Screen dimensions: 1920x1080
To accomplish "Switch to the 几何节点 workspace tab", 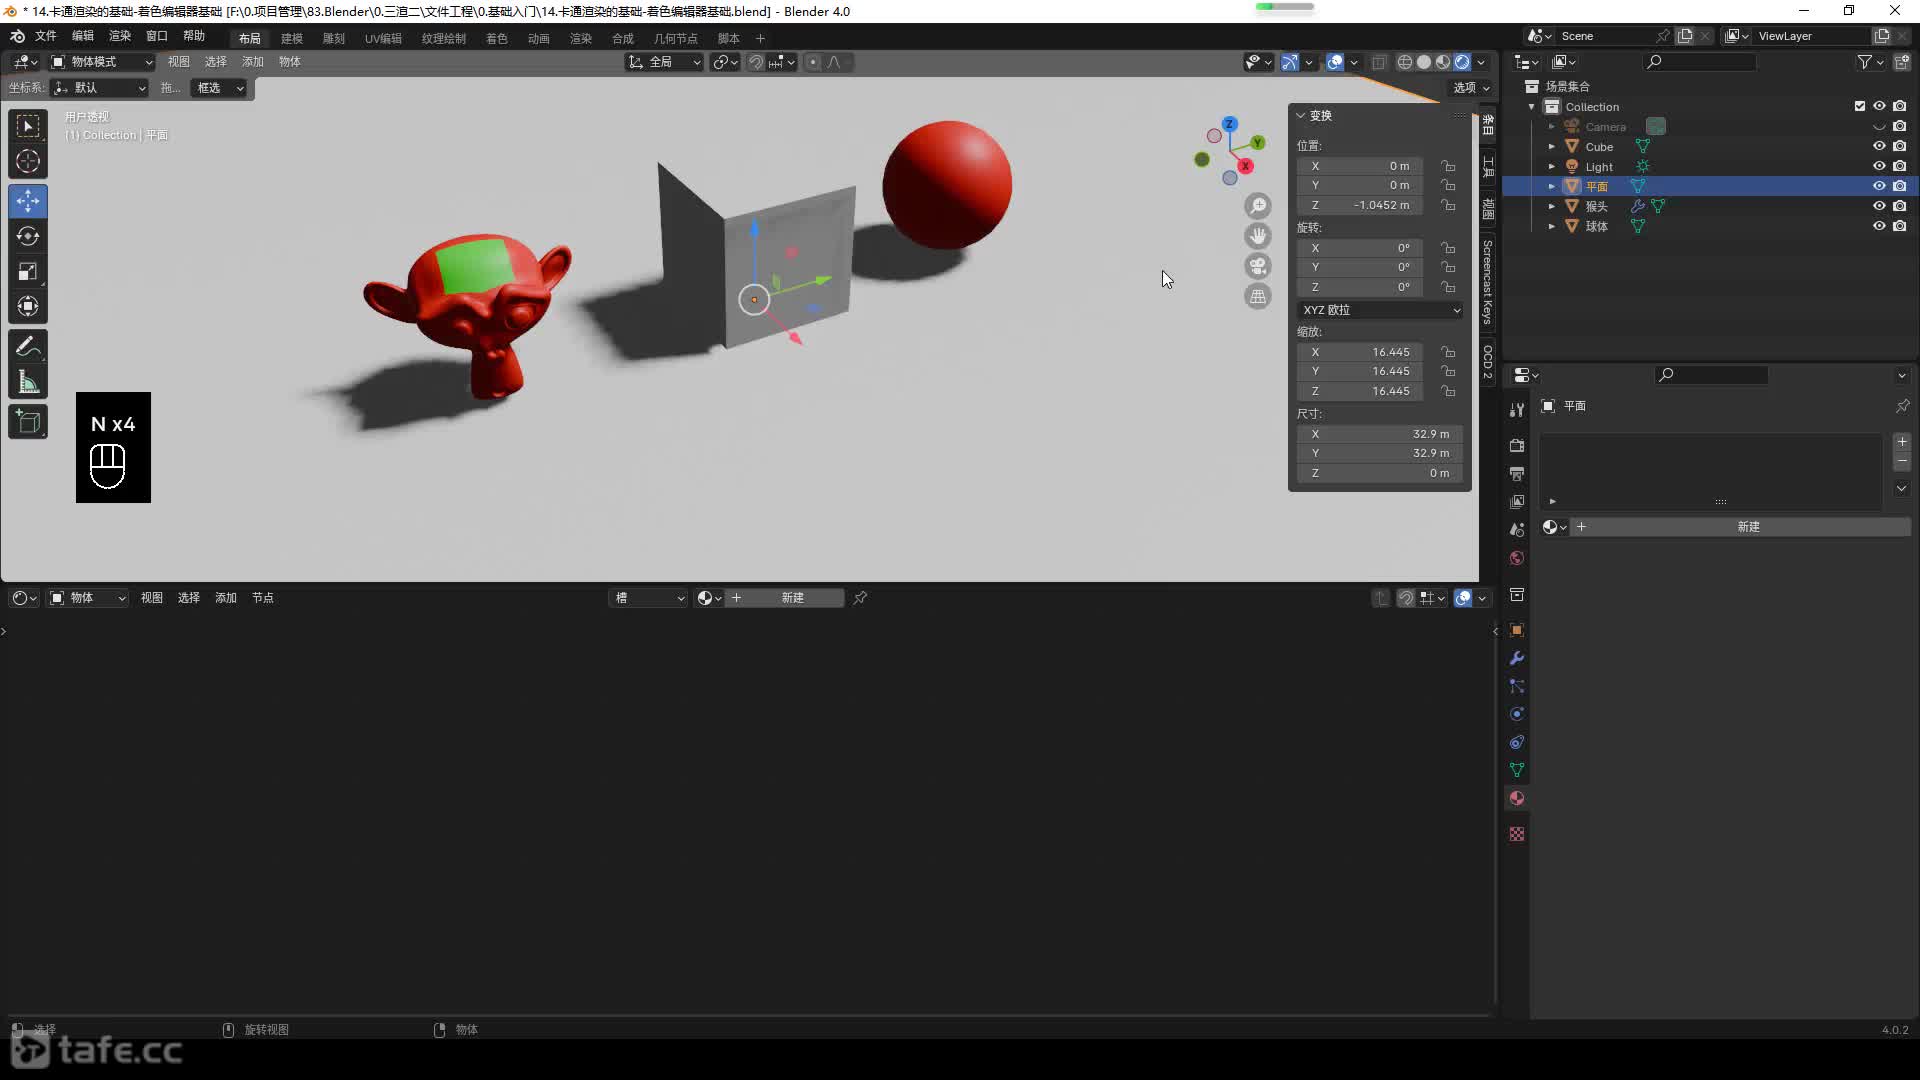I will pyautogui.click(x=676, y=38).
